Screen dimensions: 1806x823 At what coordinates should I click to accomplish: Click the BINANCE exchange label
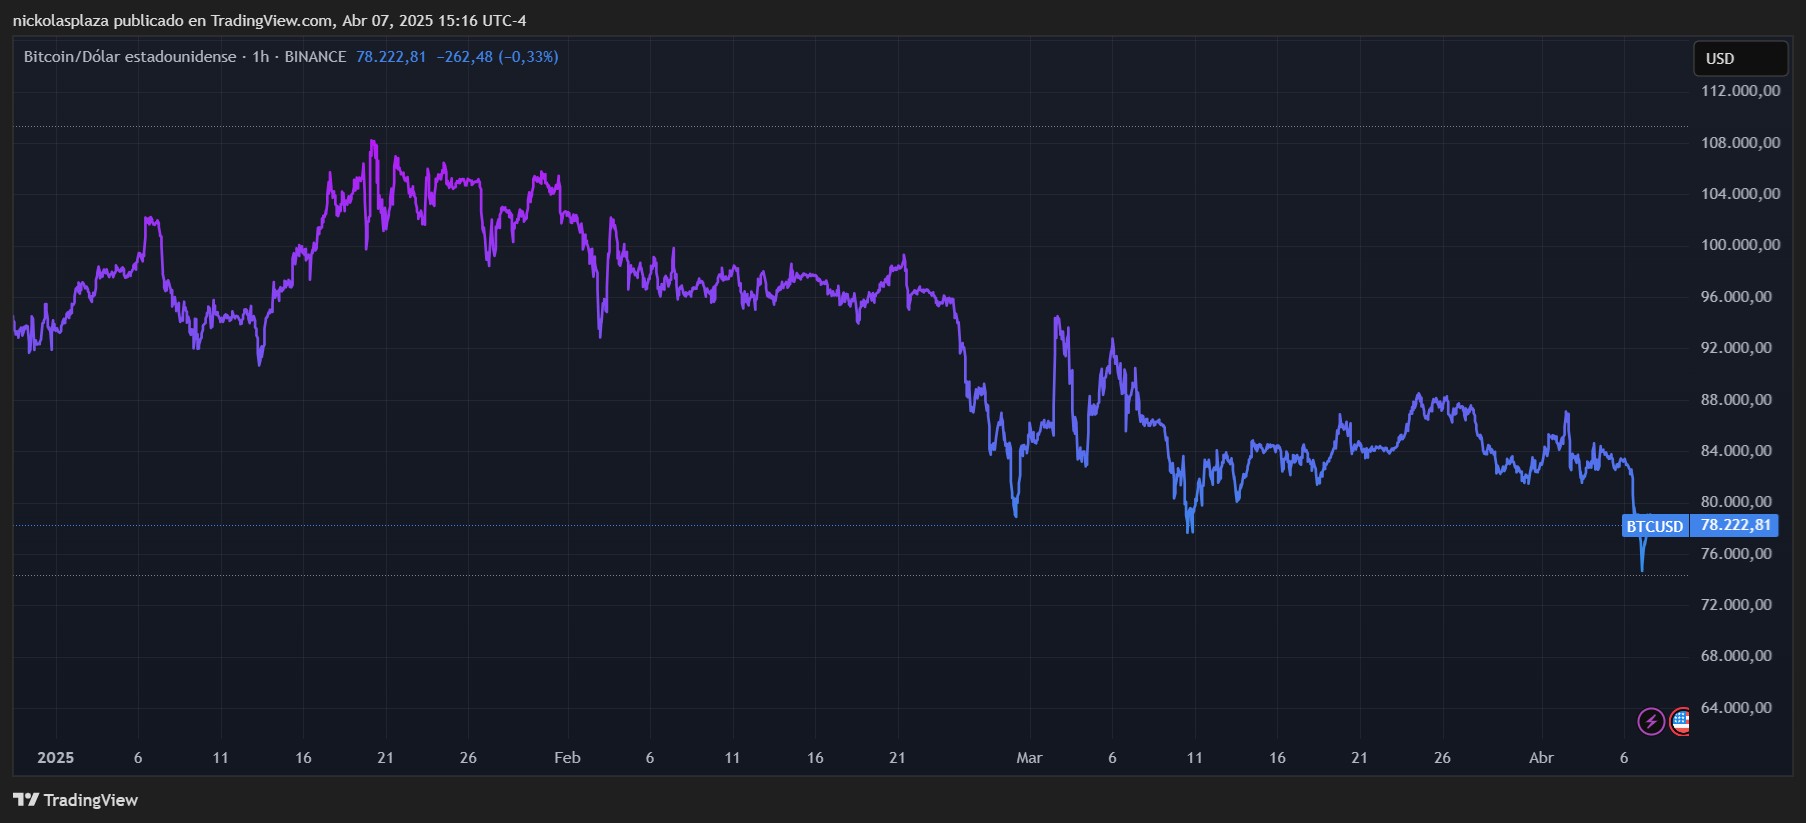pyautogui.click(x=315, y=57)
